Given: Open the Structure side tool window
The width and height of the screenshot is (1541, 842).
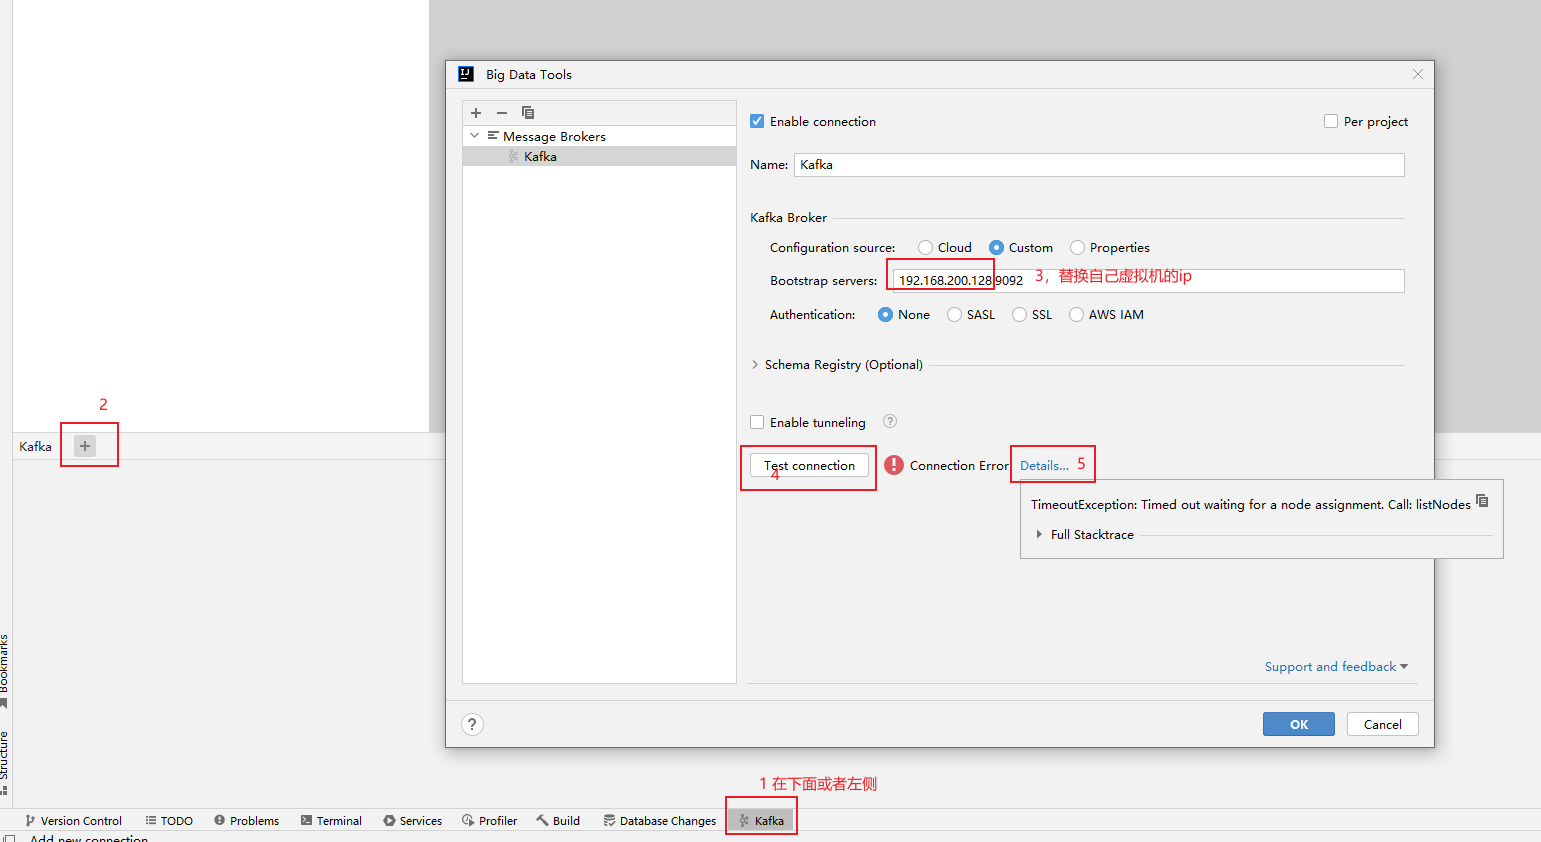Looking at the screenshot, I should point(5,763).
